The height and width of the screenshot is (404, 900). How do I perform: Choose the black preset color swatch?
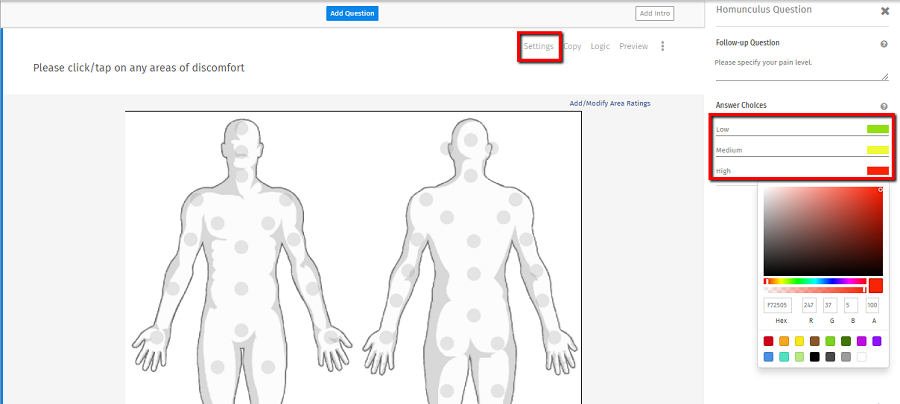[x=815, y=357]
